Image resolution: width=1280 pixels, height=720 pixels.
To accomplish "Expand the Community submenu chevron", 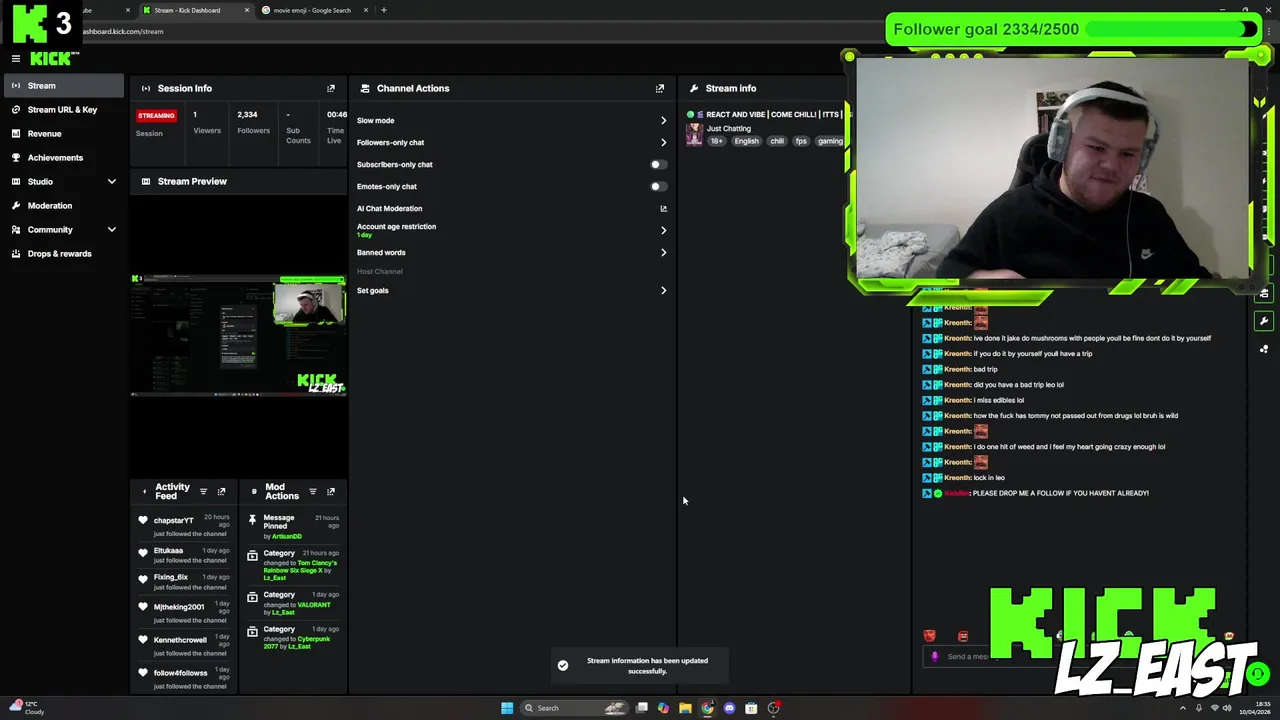I will [111, 230].
